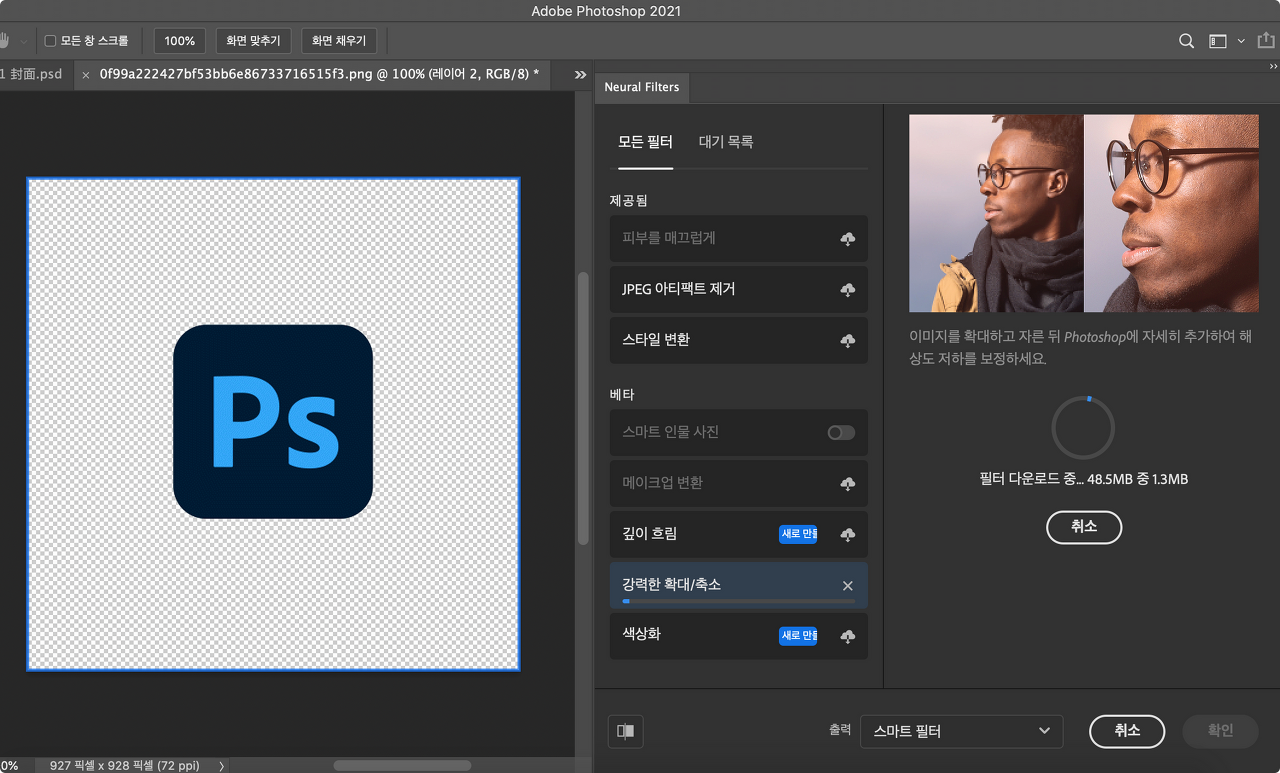Click the 새로 만들 badge on 색상화
The height and width of the screenshot is (773, 1280).
[798, 636]
